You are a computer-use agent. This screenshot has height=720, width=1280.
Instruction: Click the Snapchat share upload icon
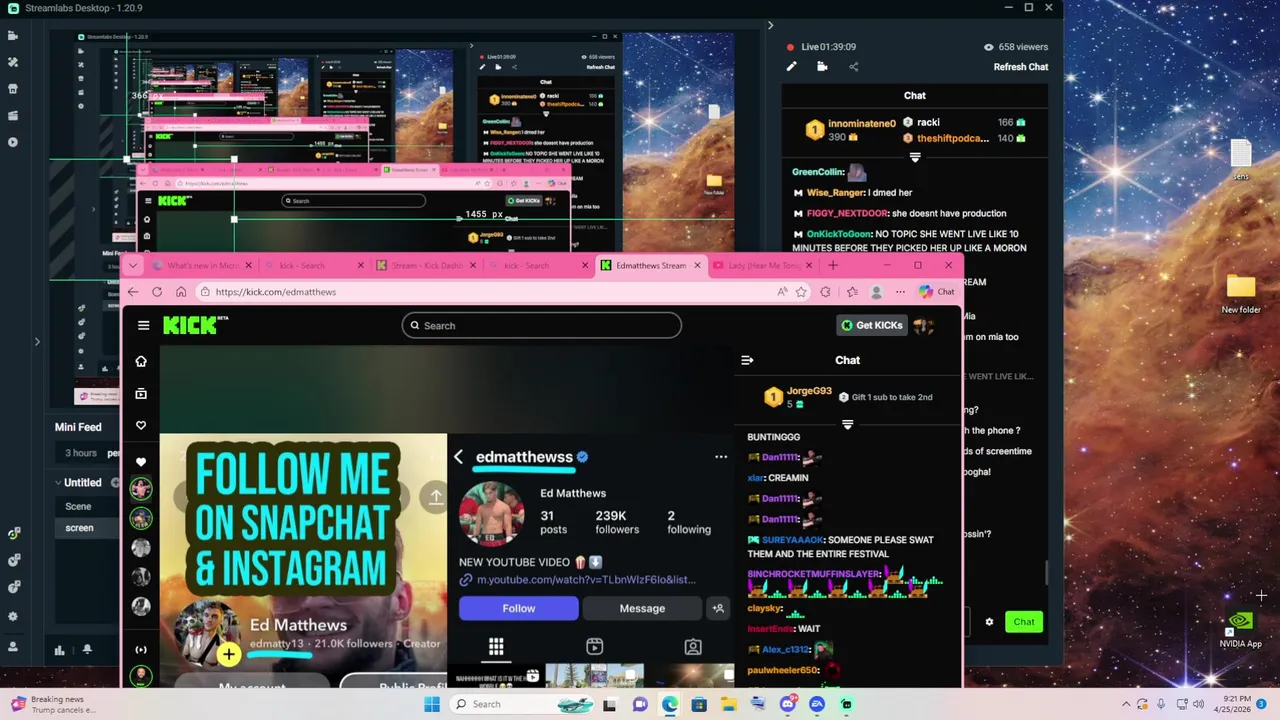(x=435, y=496)
